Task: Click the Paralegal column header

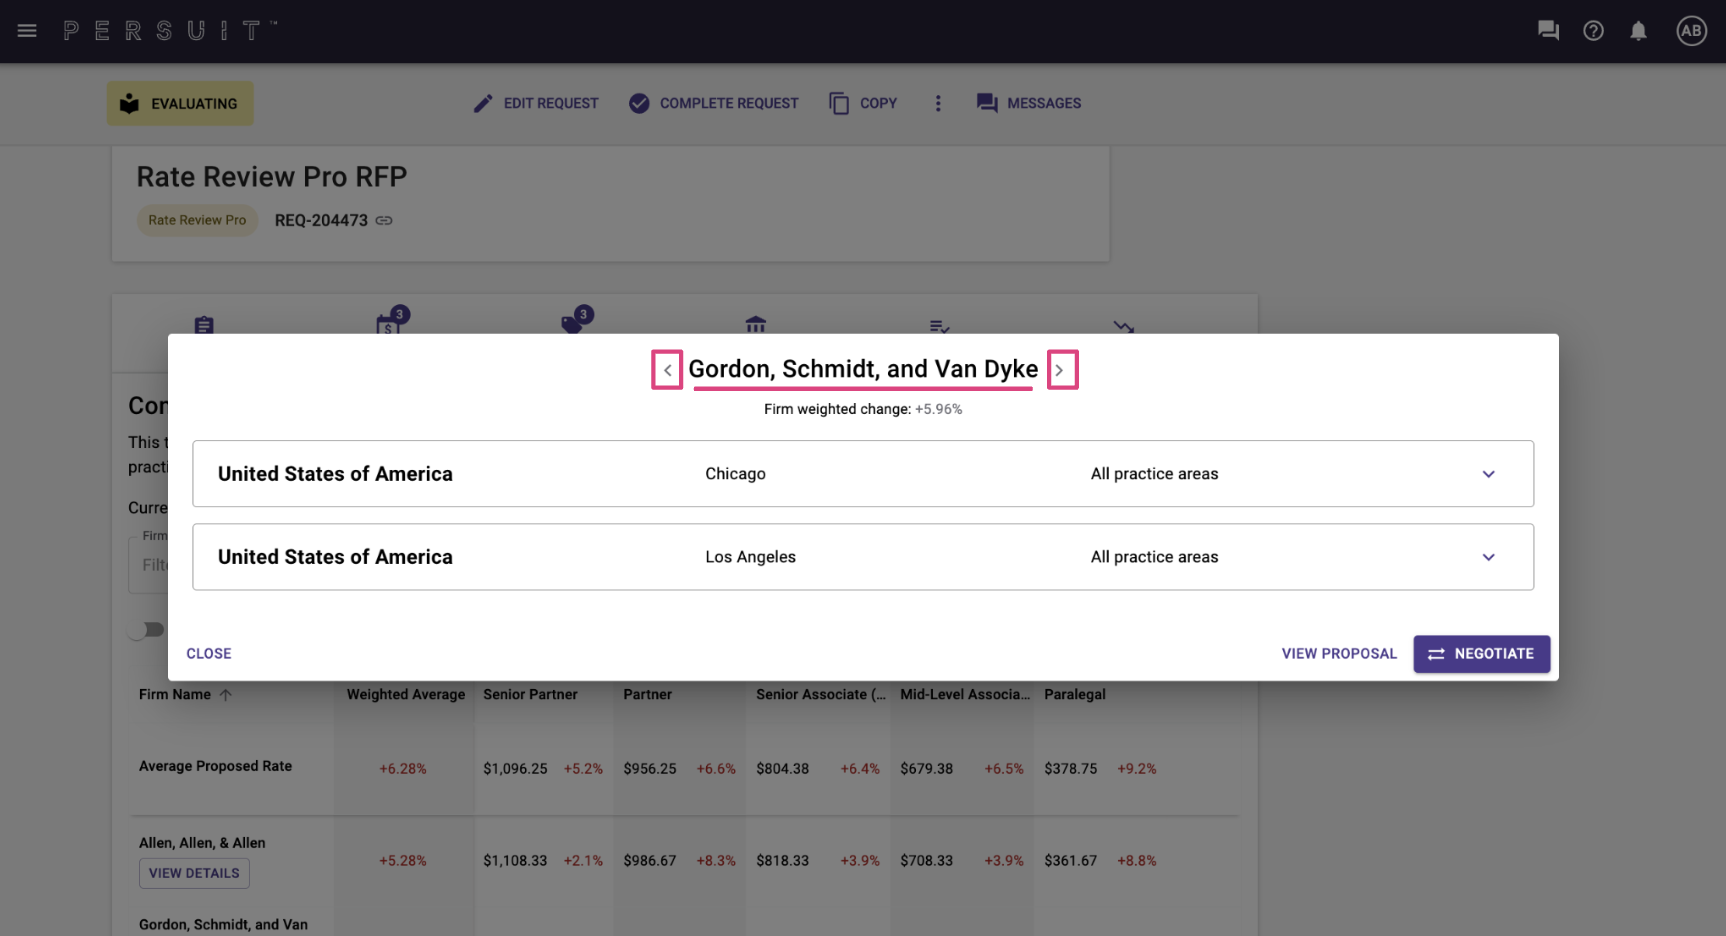Action: coord(1075,695)
